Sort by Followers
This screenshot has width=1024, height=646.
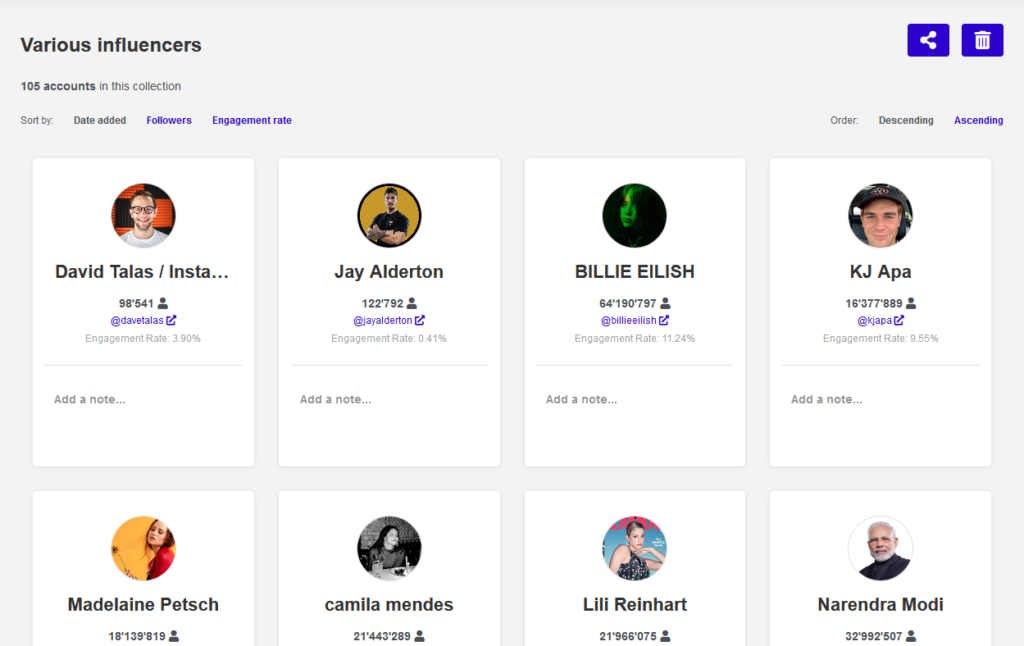point(169,120)
